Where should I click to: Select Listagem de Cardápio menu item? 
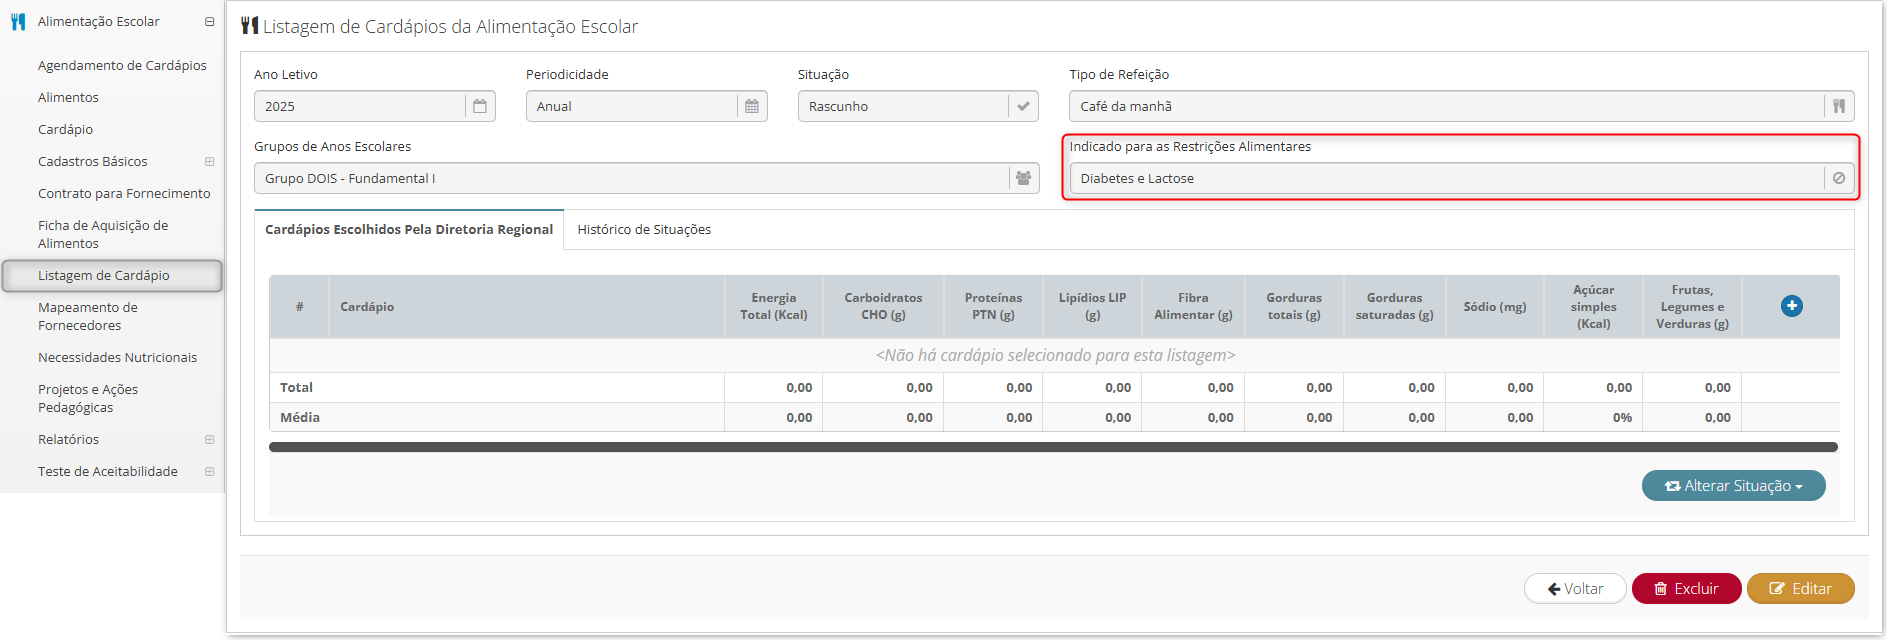pyautogui.click(x=112, y=275)
